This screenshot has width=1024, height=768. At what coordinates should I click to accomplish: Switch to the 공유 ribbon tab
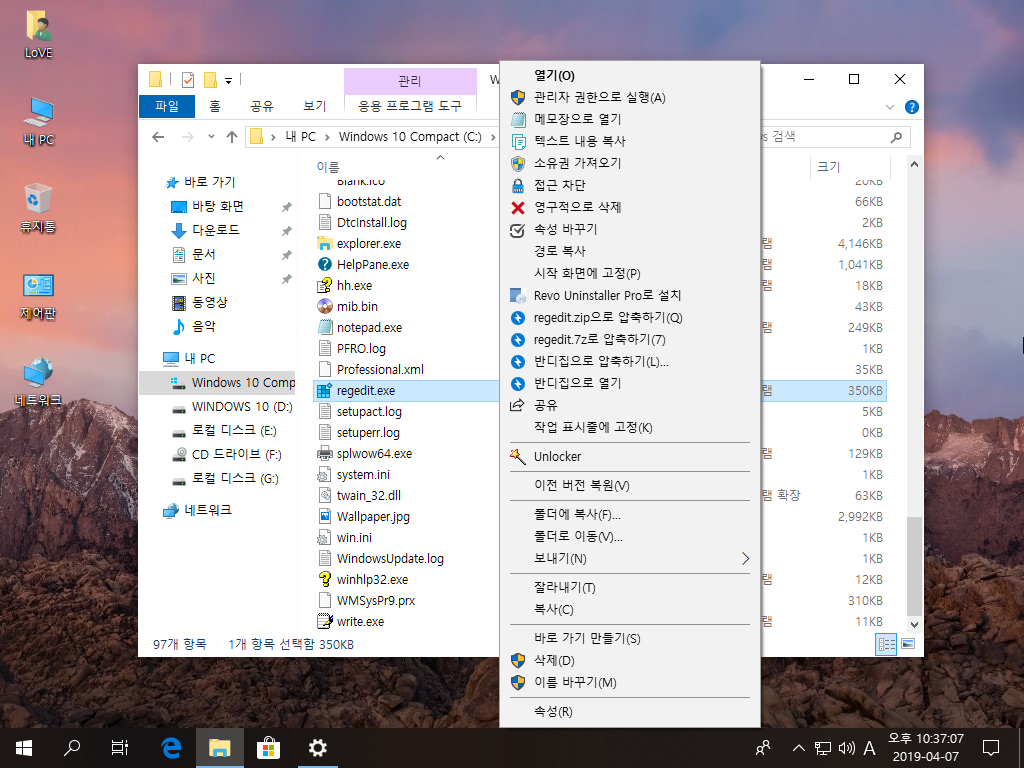click(262, 106)
